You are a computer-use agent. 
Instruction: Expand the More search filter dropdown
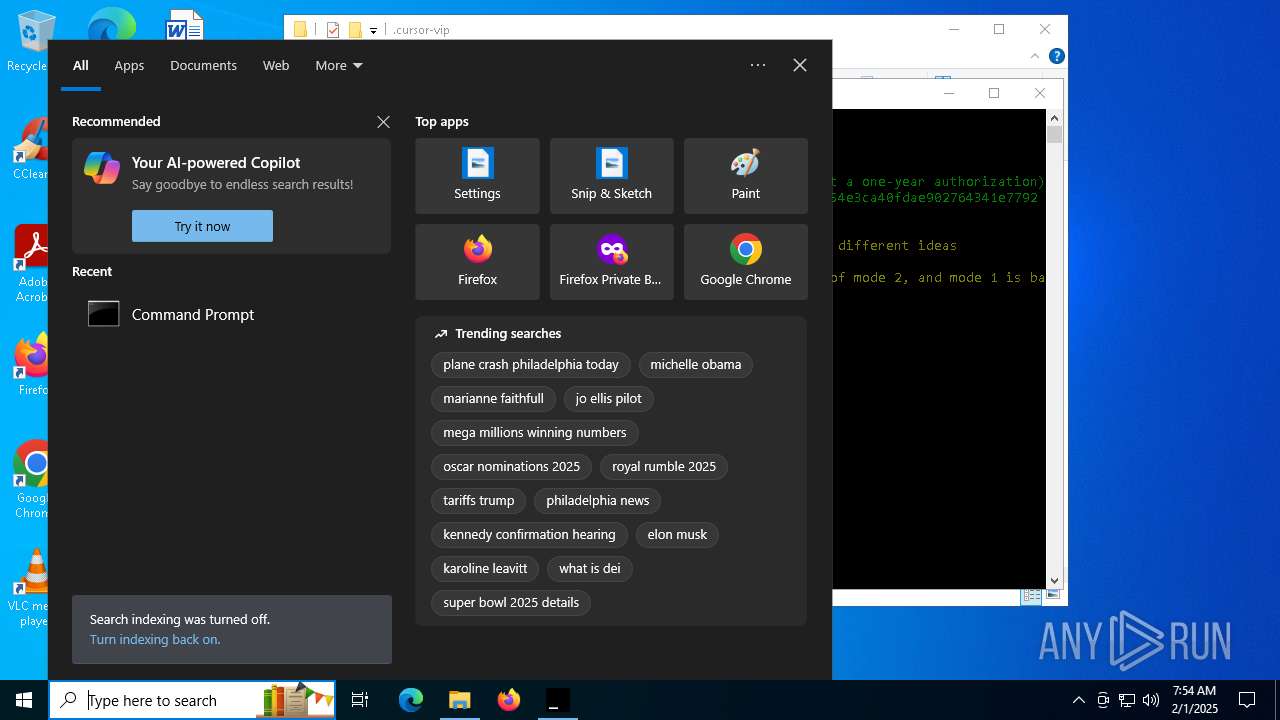(339, 65)
